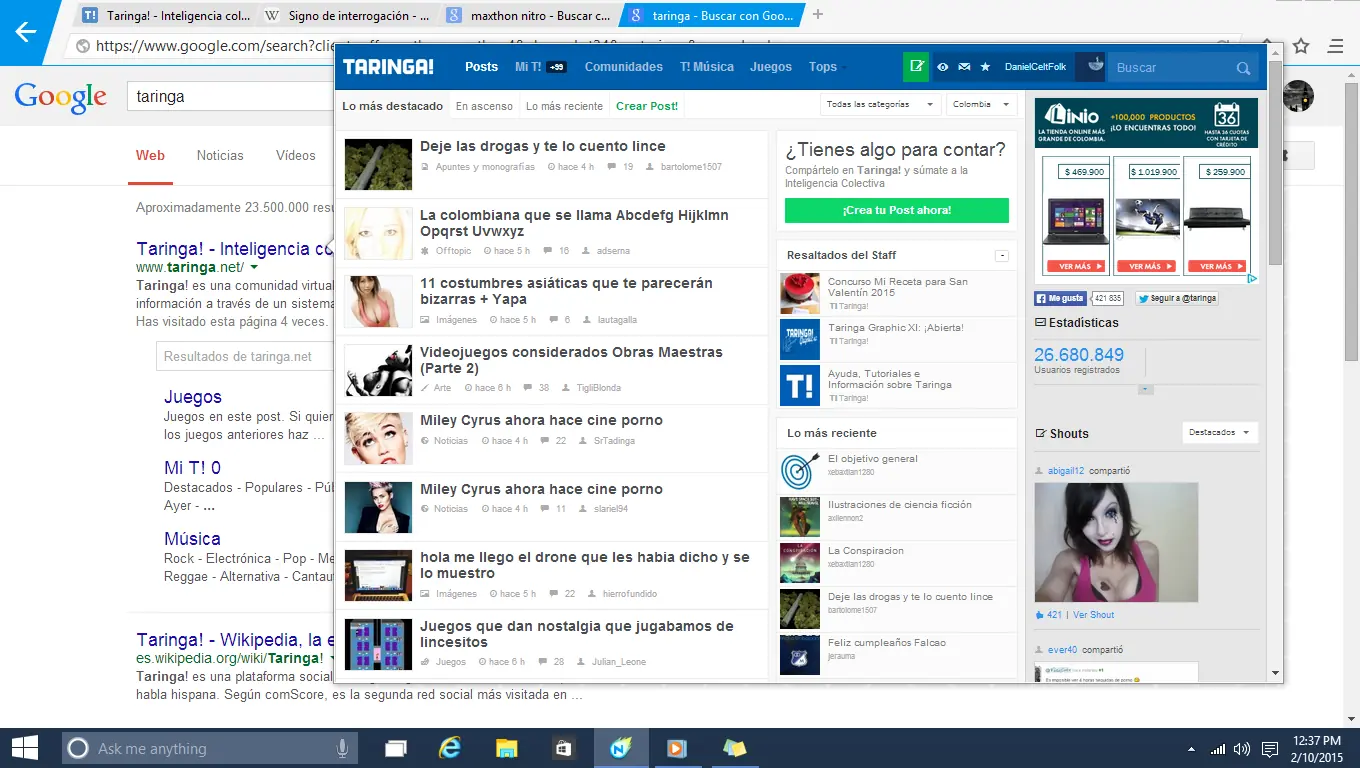This screenshot has width=1360, height=768.
Task: Open the Store icon on the taskbar
Action: tap(564, 748)
